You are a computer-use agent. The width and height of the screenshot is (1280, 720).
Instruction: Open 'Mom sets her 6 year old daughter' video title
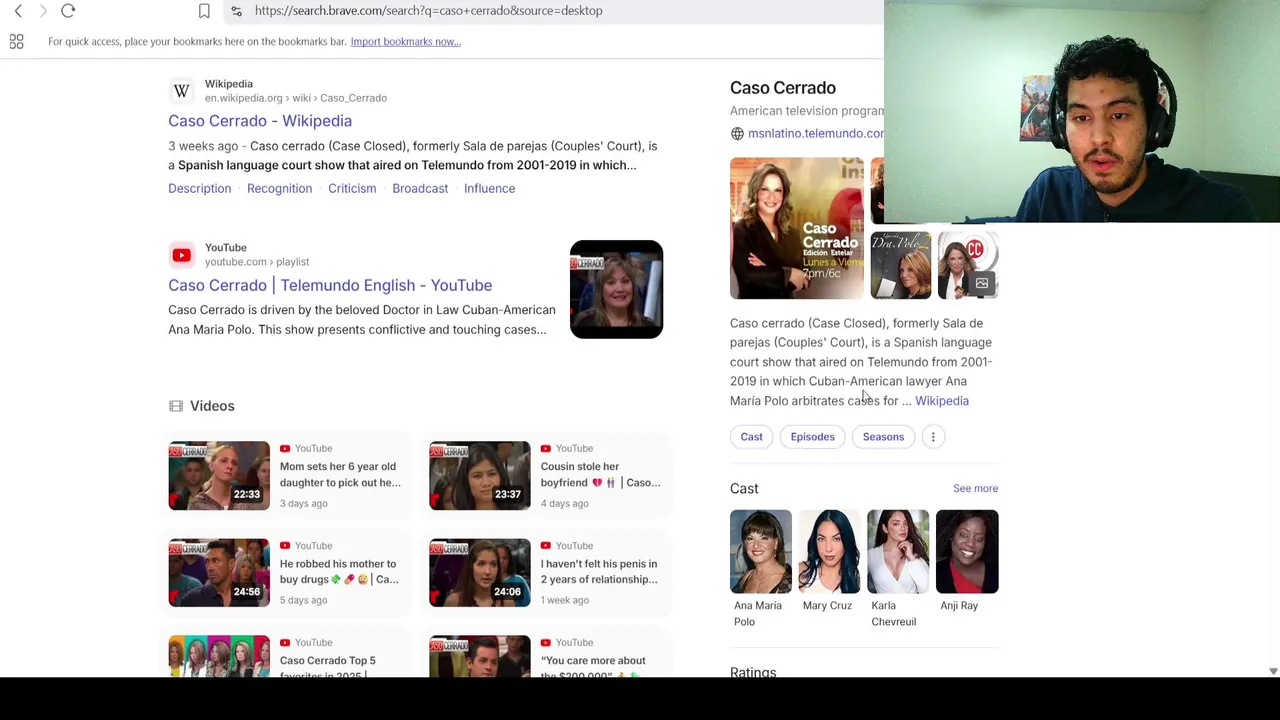(340, 475)
